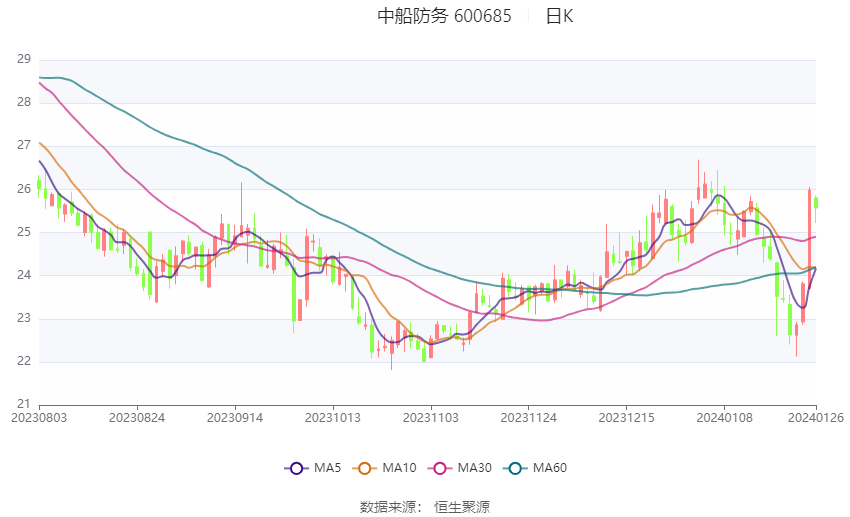Screen dimensions: 850x517
Task: Click y-axis value 23
Action: point(24,318)
